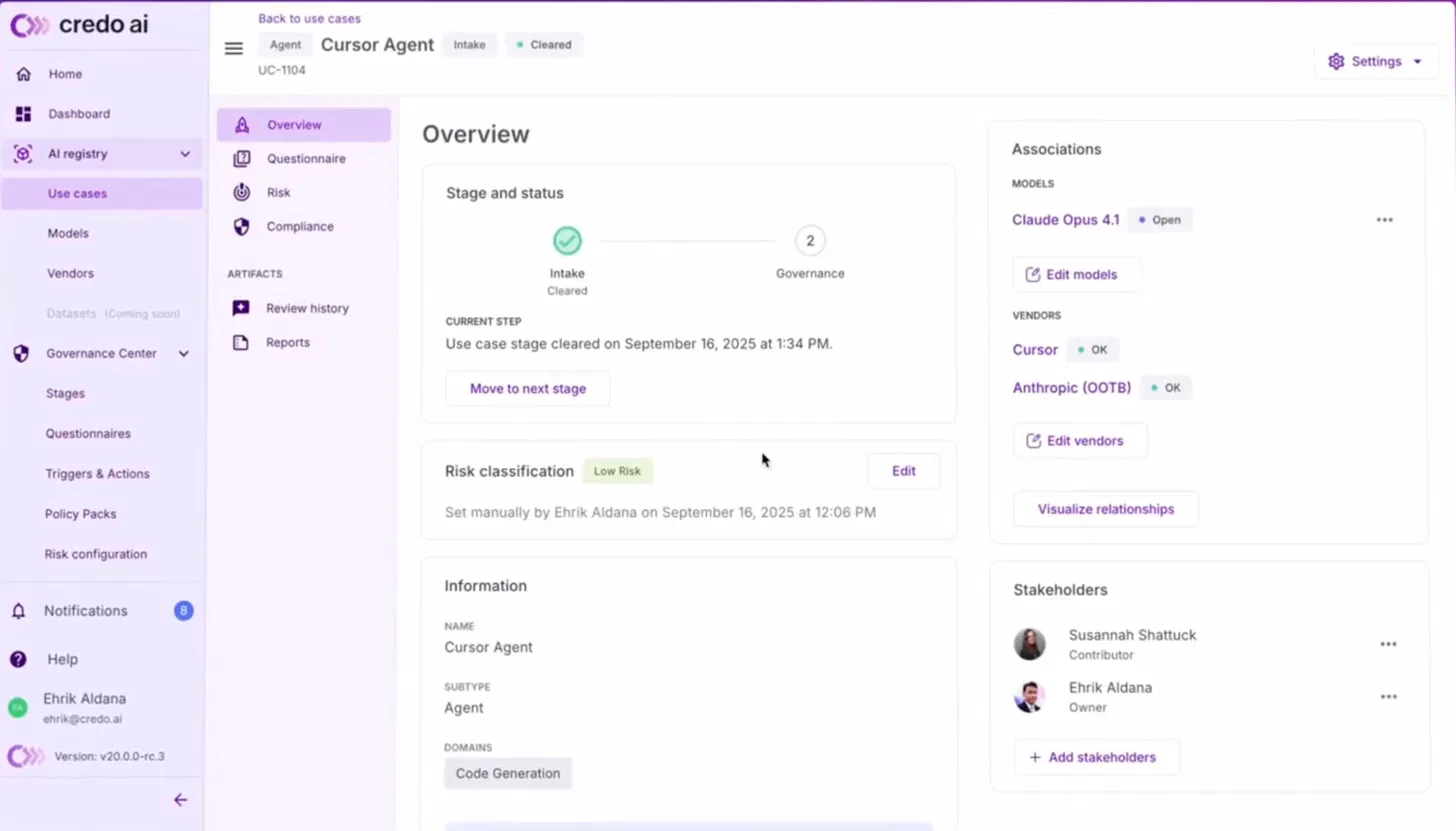
Task: Open the hamburger menu icon
Action: pos(234,48)
